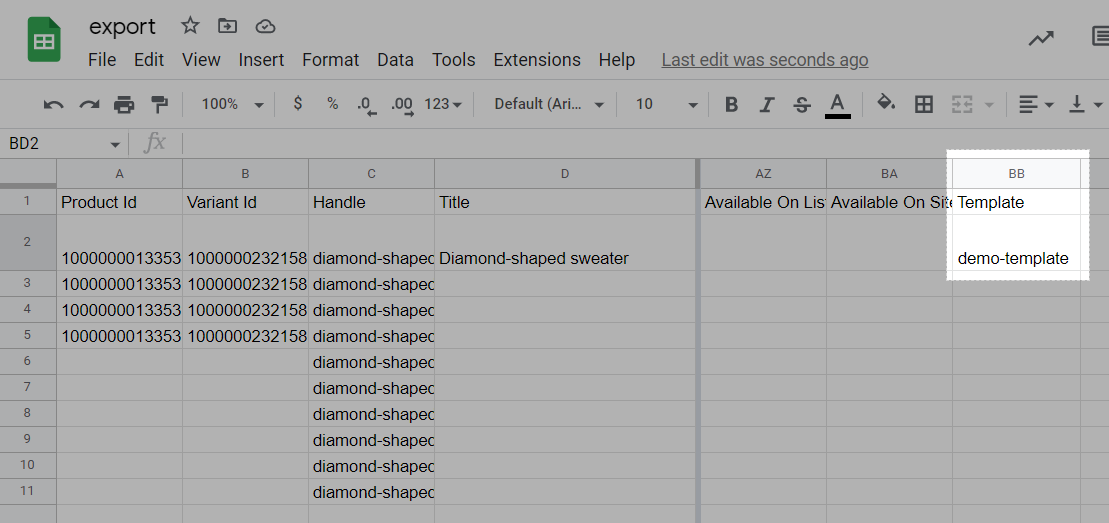Click the redo arrow icon
Viewport: 1109px width, 523px height.
(89, 105)
